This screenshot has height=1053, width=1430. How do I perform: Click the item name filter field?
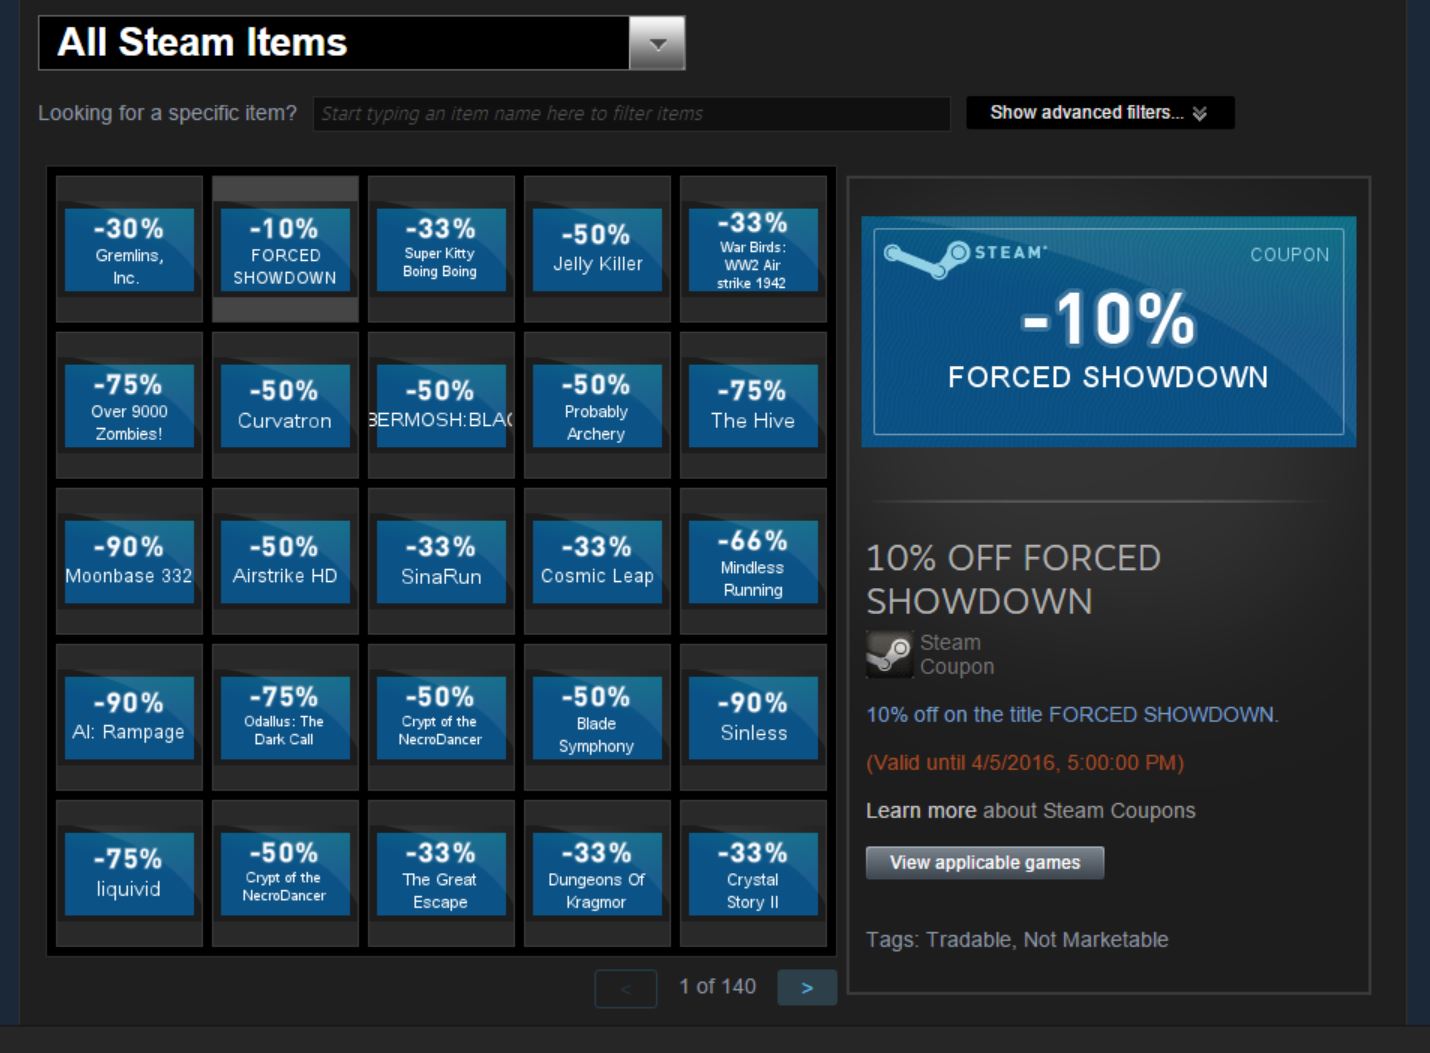pyautogui.click(x=630, y=114)
